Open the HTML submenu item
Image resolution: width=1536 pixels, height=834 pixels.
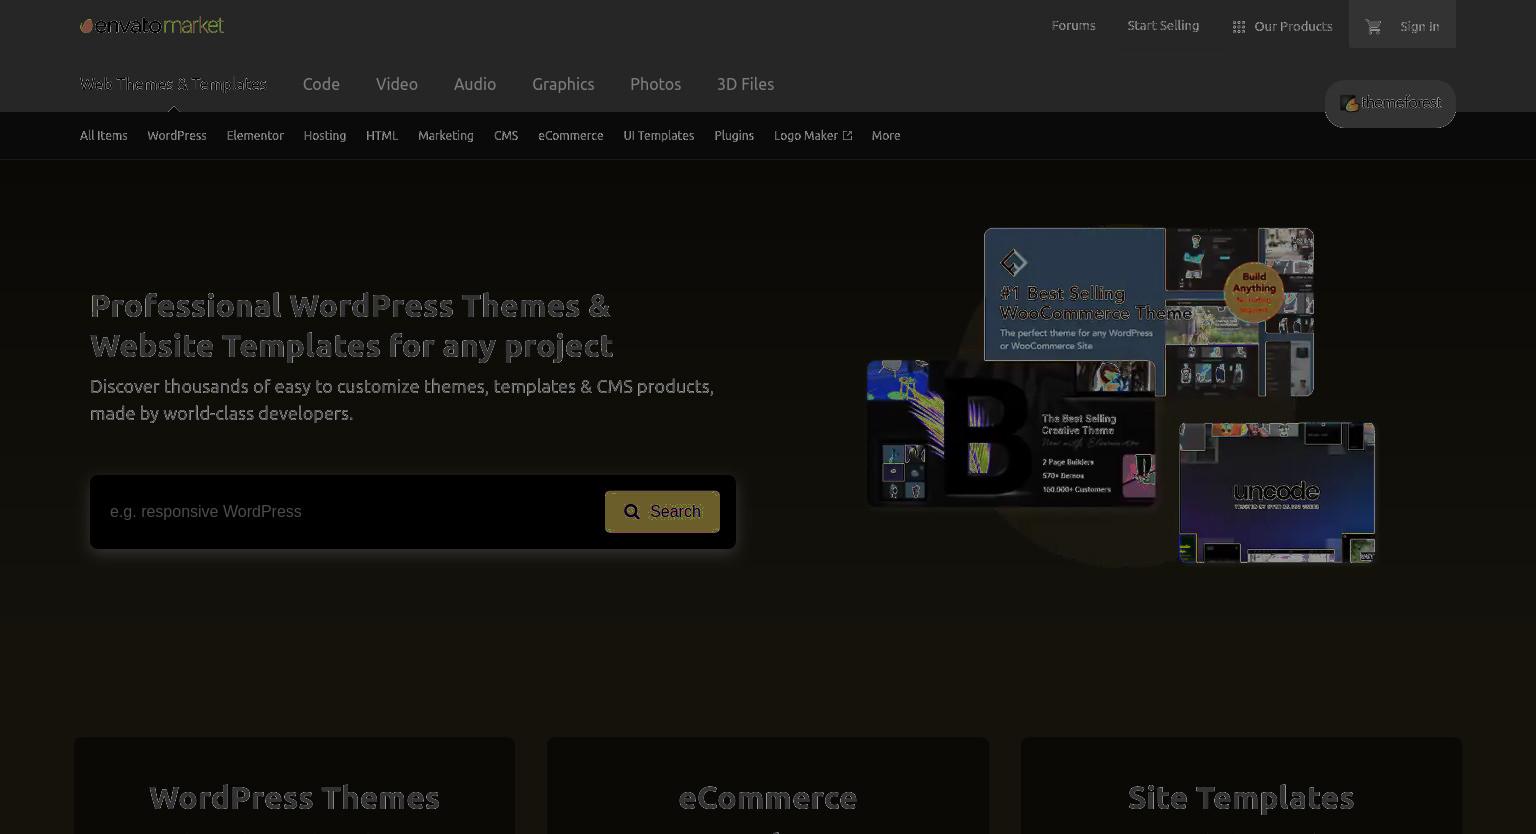pyautogui.click(x=382, y=136)
